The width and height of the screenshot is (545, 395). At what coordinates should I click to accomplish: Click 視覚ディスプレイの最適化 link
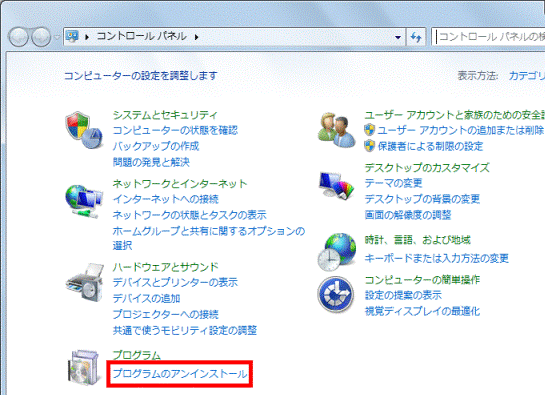[422, 311]
